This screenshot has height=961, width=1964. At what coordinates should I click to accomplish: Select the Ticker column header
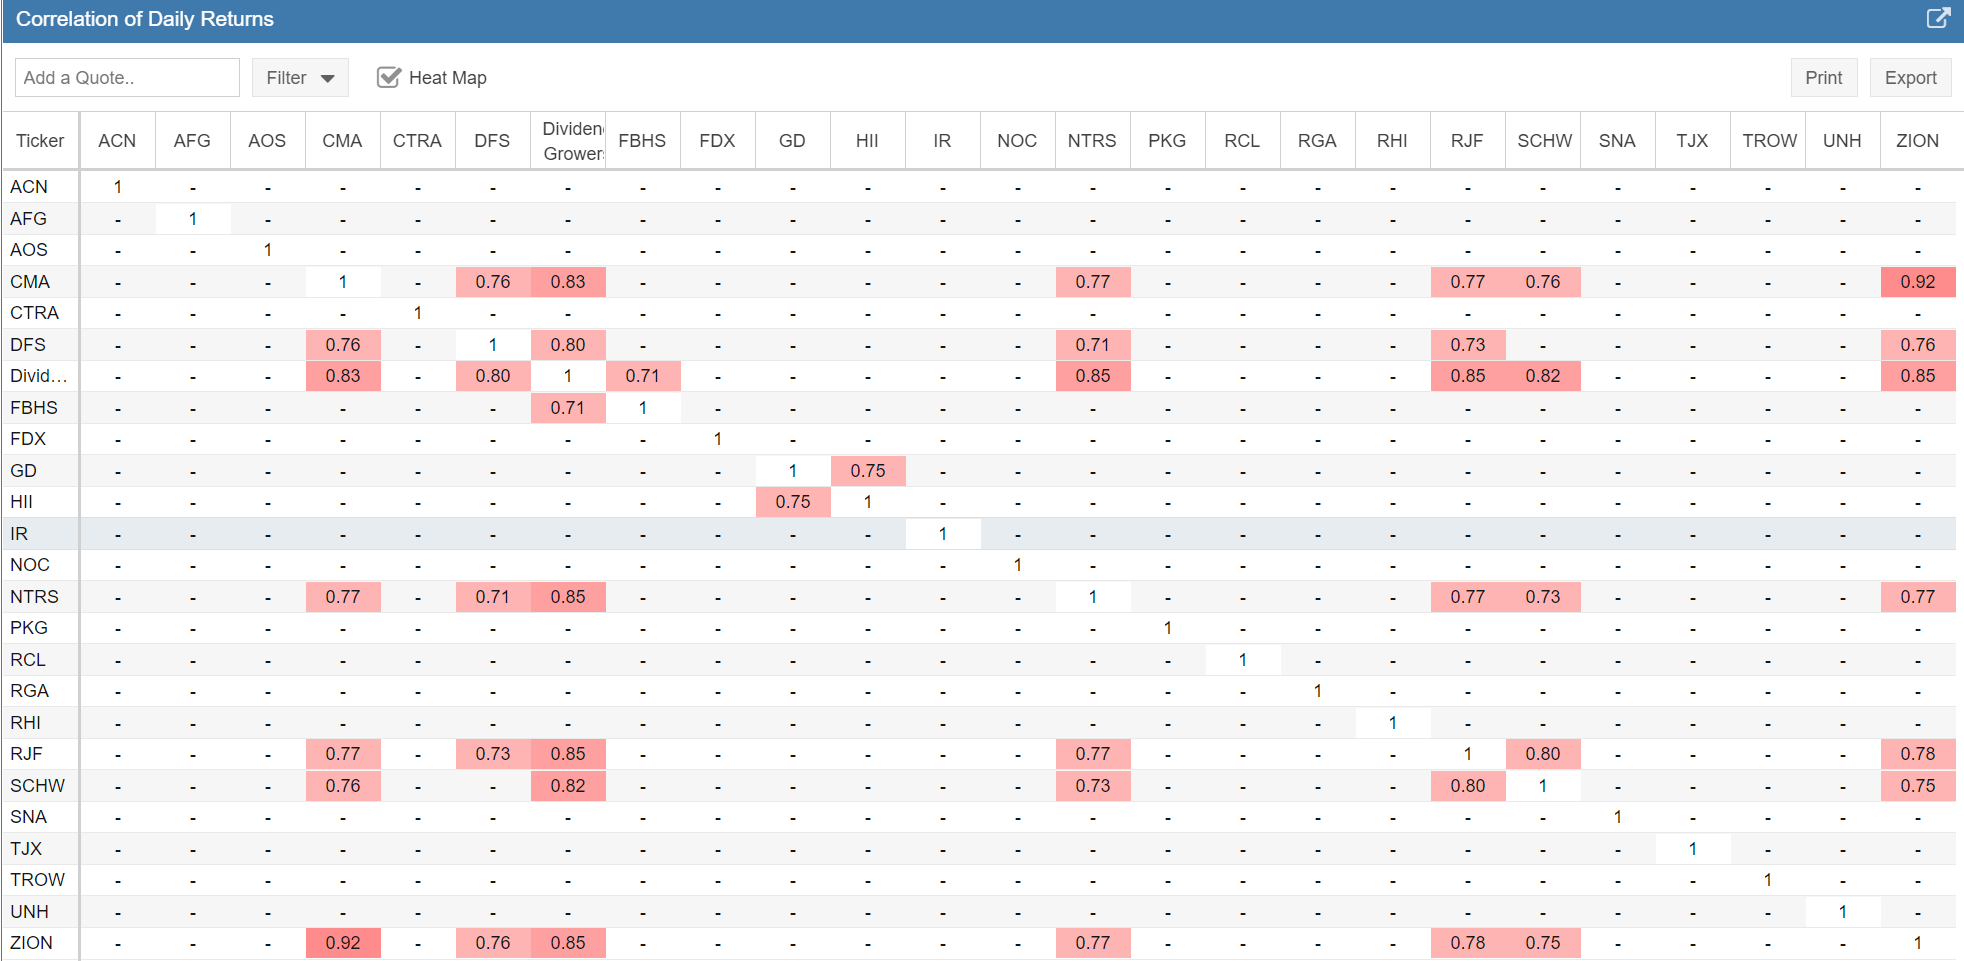(x=40, y=141)
